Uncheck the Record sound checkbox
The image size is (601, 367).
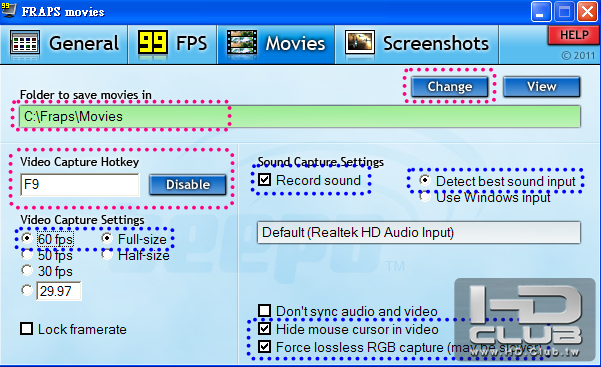pos(264,179)
